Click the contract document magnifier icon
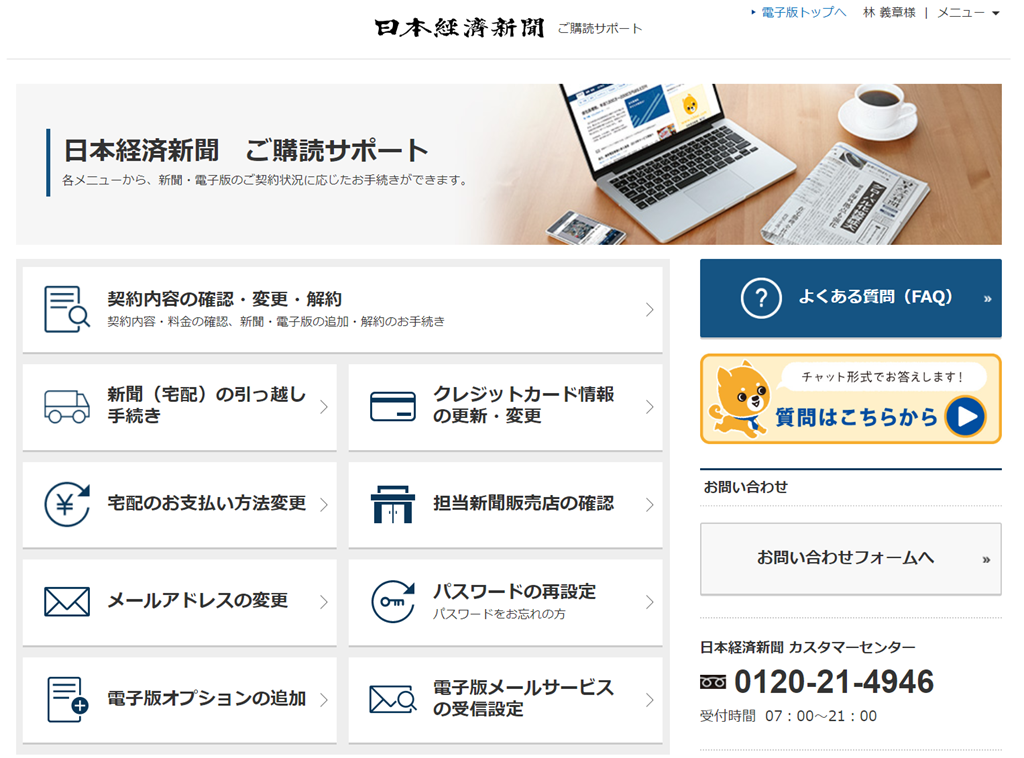 click(67, 309)
